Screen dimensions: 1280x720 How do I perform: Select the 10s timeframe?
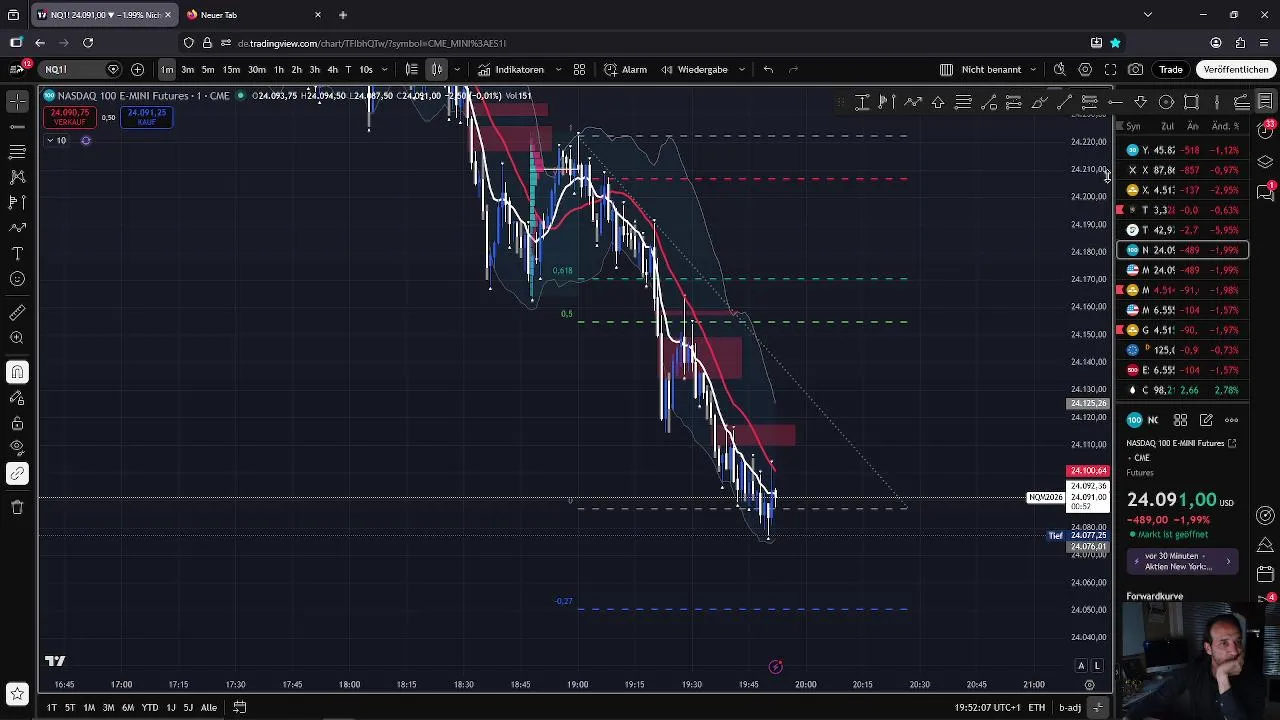tap(365, 69)
